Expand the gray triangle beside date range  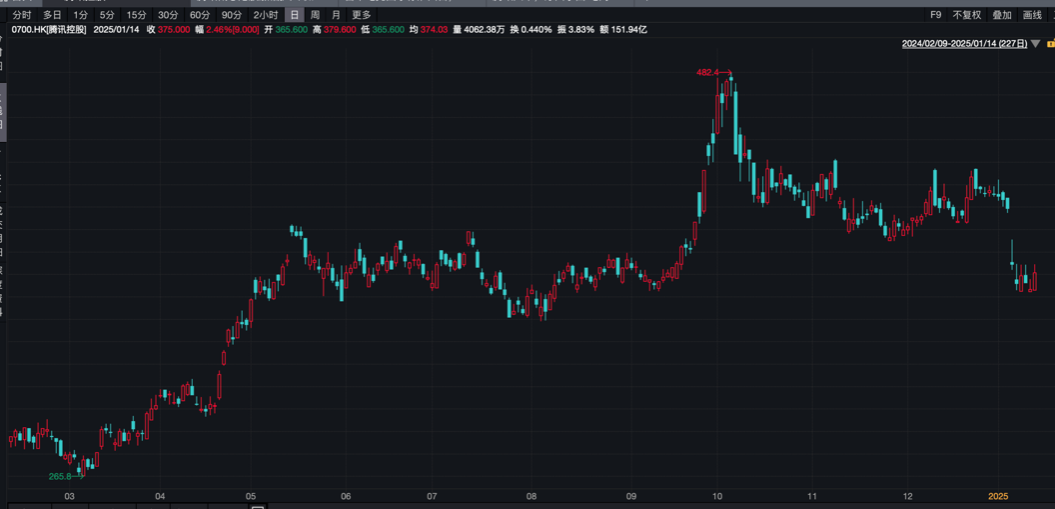(1035, 44)
